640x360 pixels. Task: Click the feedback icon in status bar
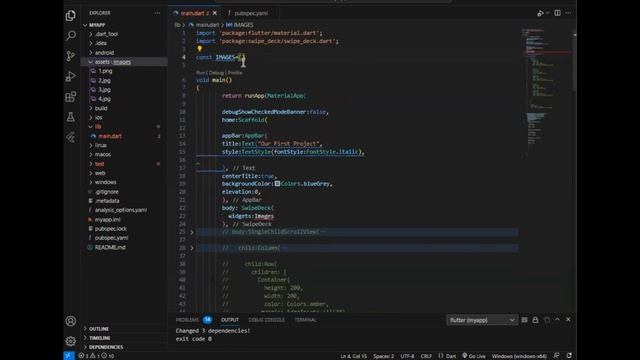[x=556, y=356]
